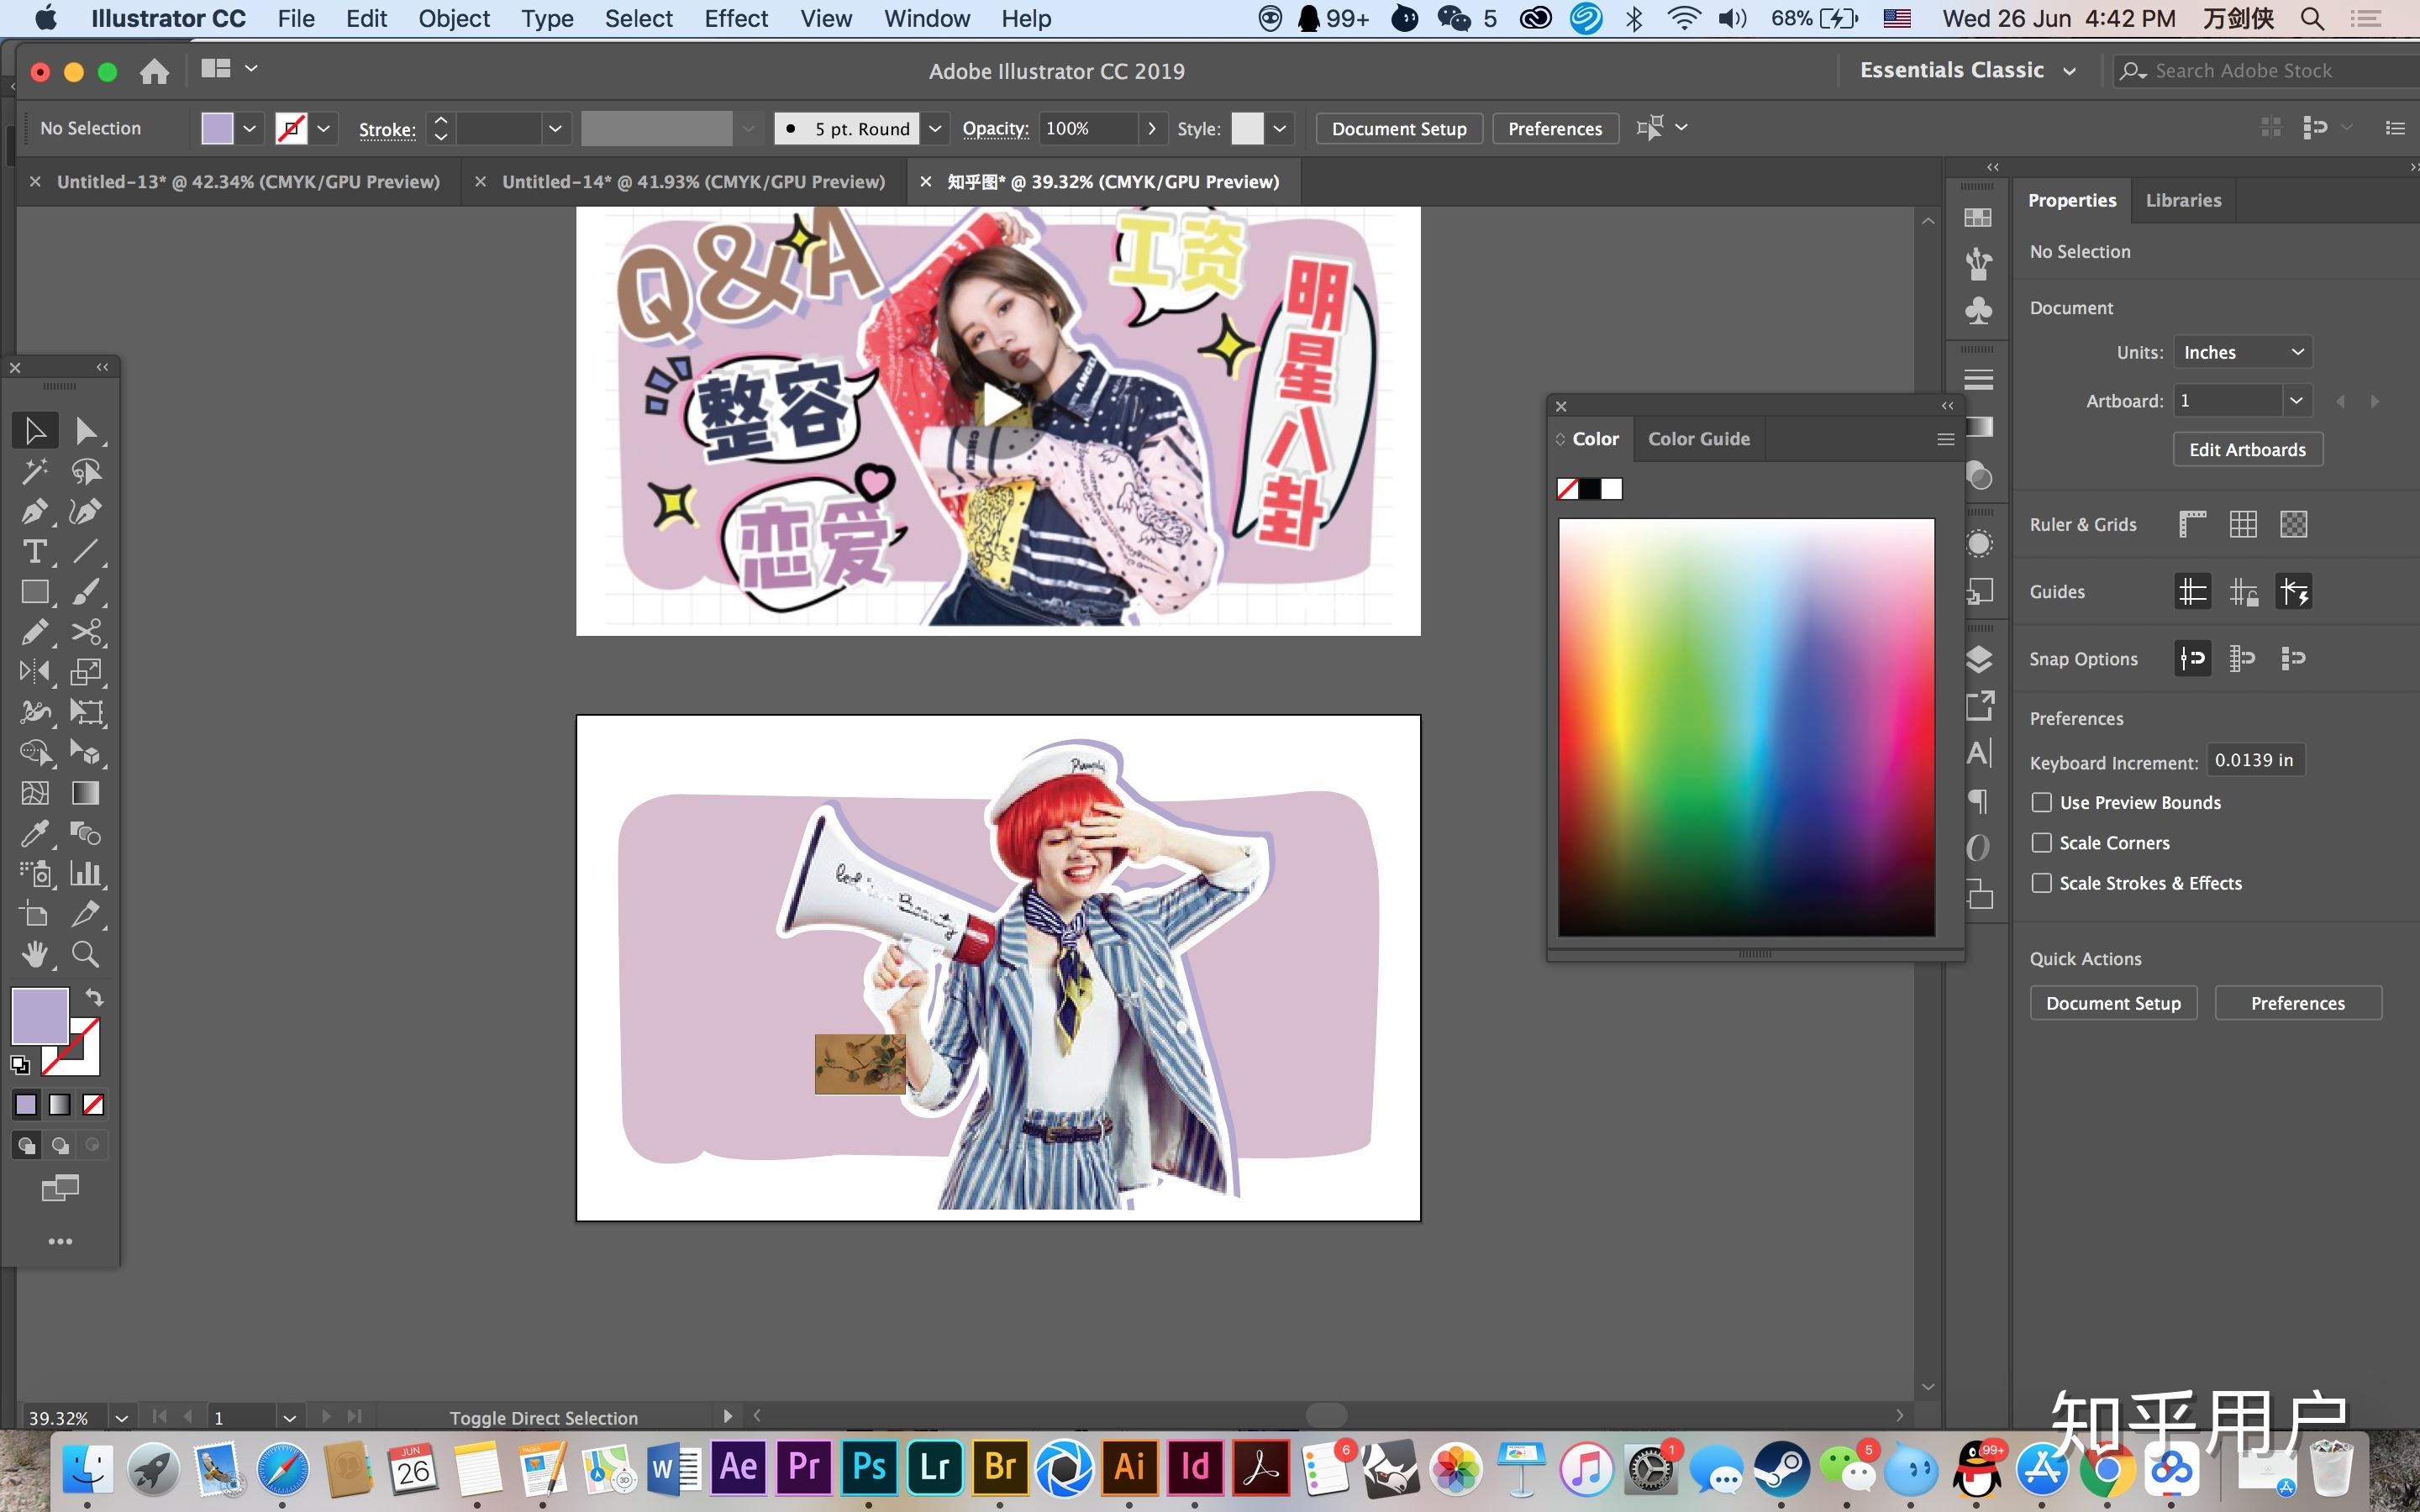This screenshot has width=2420, height=1512.
Task: Pick a color from the spectrum
Action: point(1745,726)
